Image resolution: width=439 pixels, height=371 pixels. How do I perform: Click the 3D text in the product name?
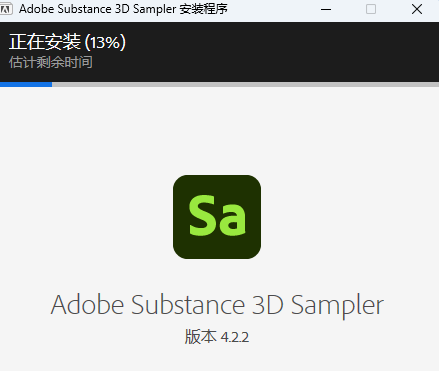point(268,305)
